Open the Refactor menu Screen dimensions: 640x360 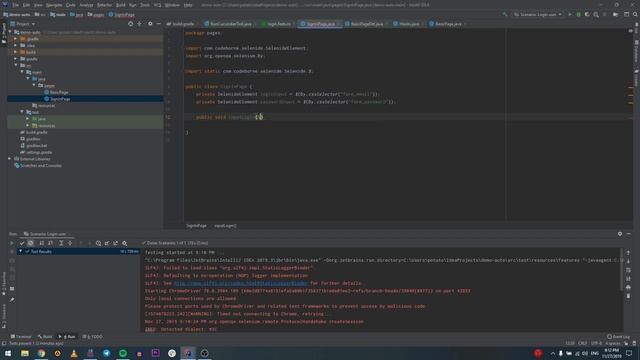[104, 5]
